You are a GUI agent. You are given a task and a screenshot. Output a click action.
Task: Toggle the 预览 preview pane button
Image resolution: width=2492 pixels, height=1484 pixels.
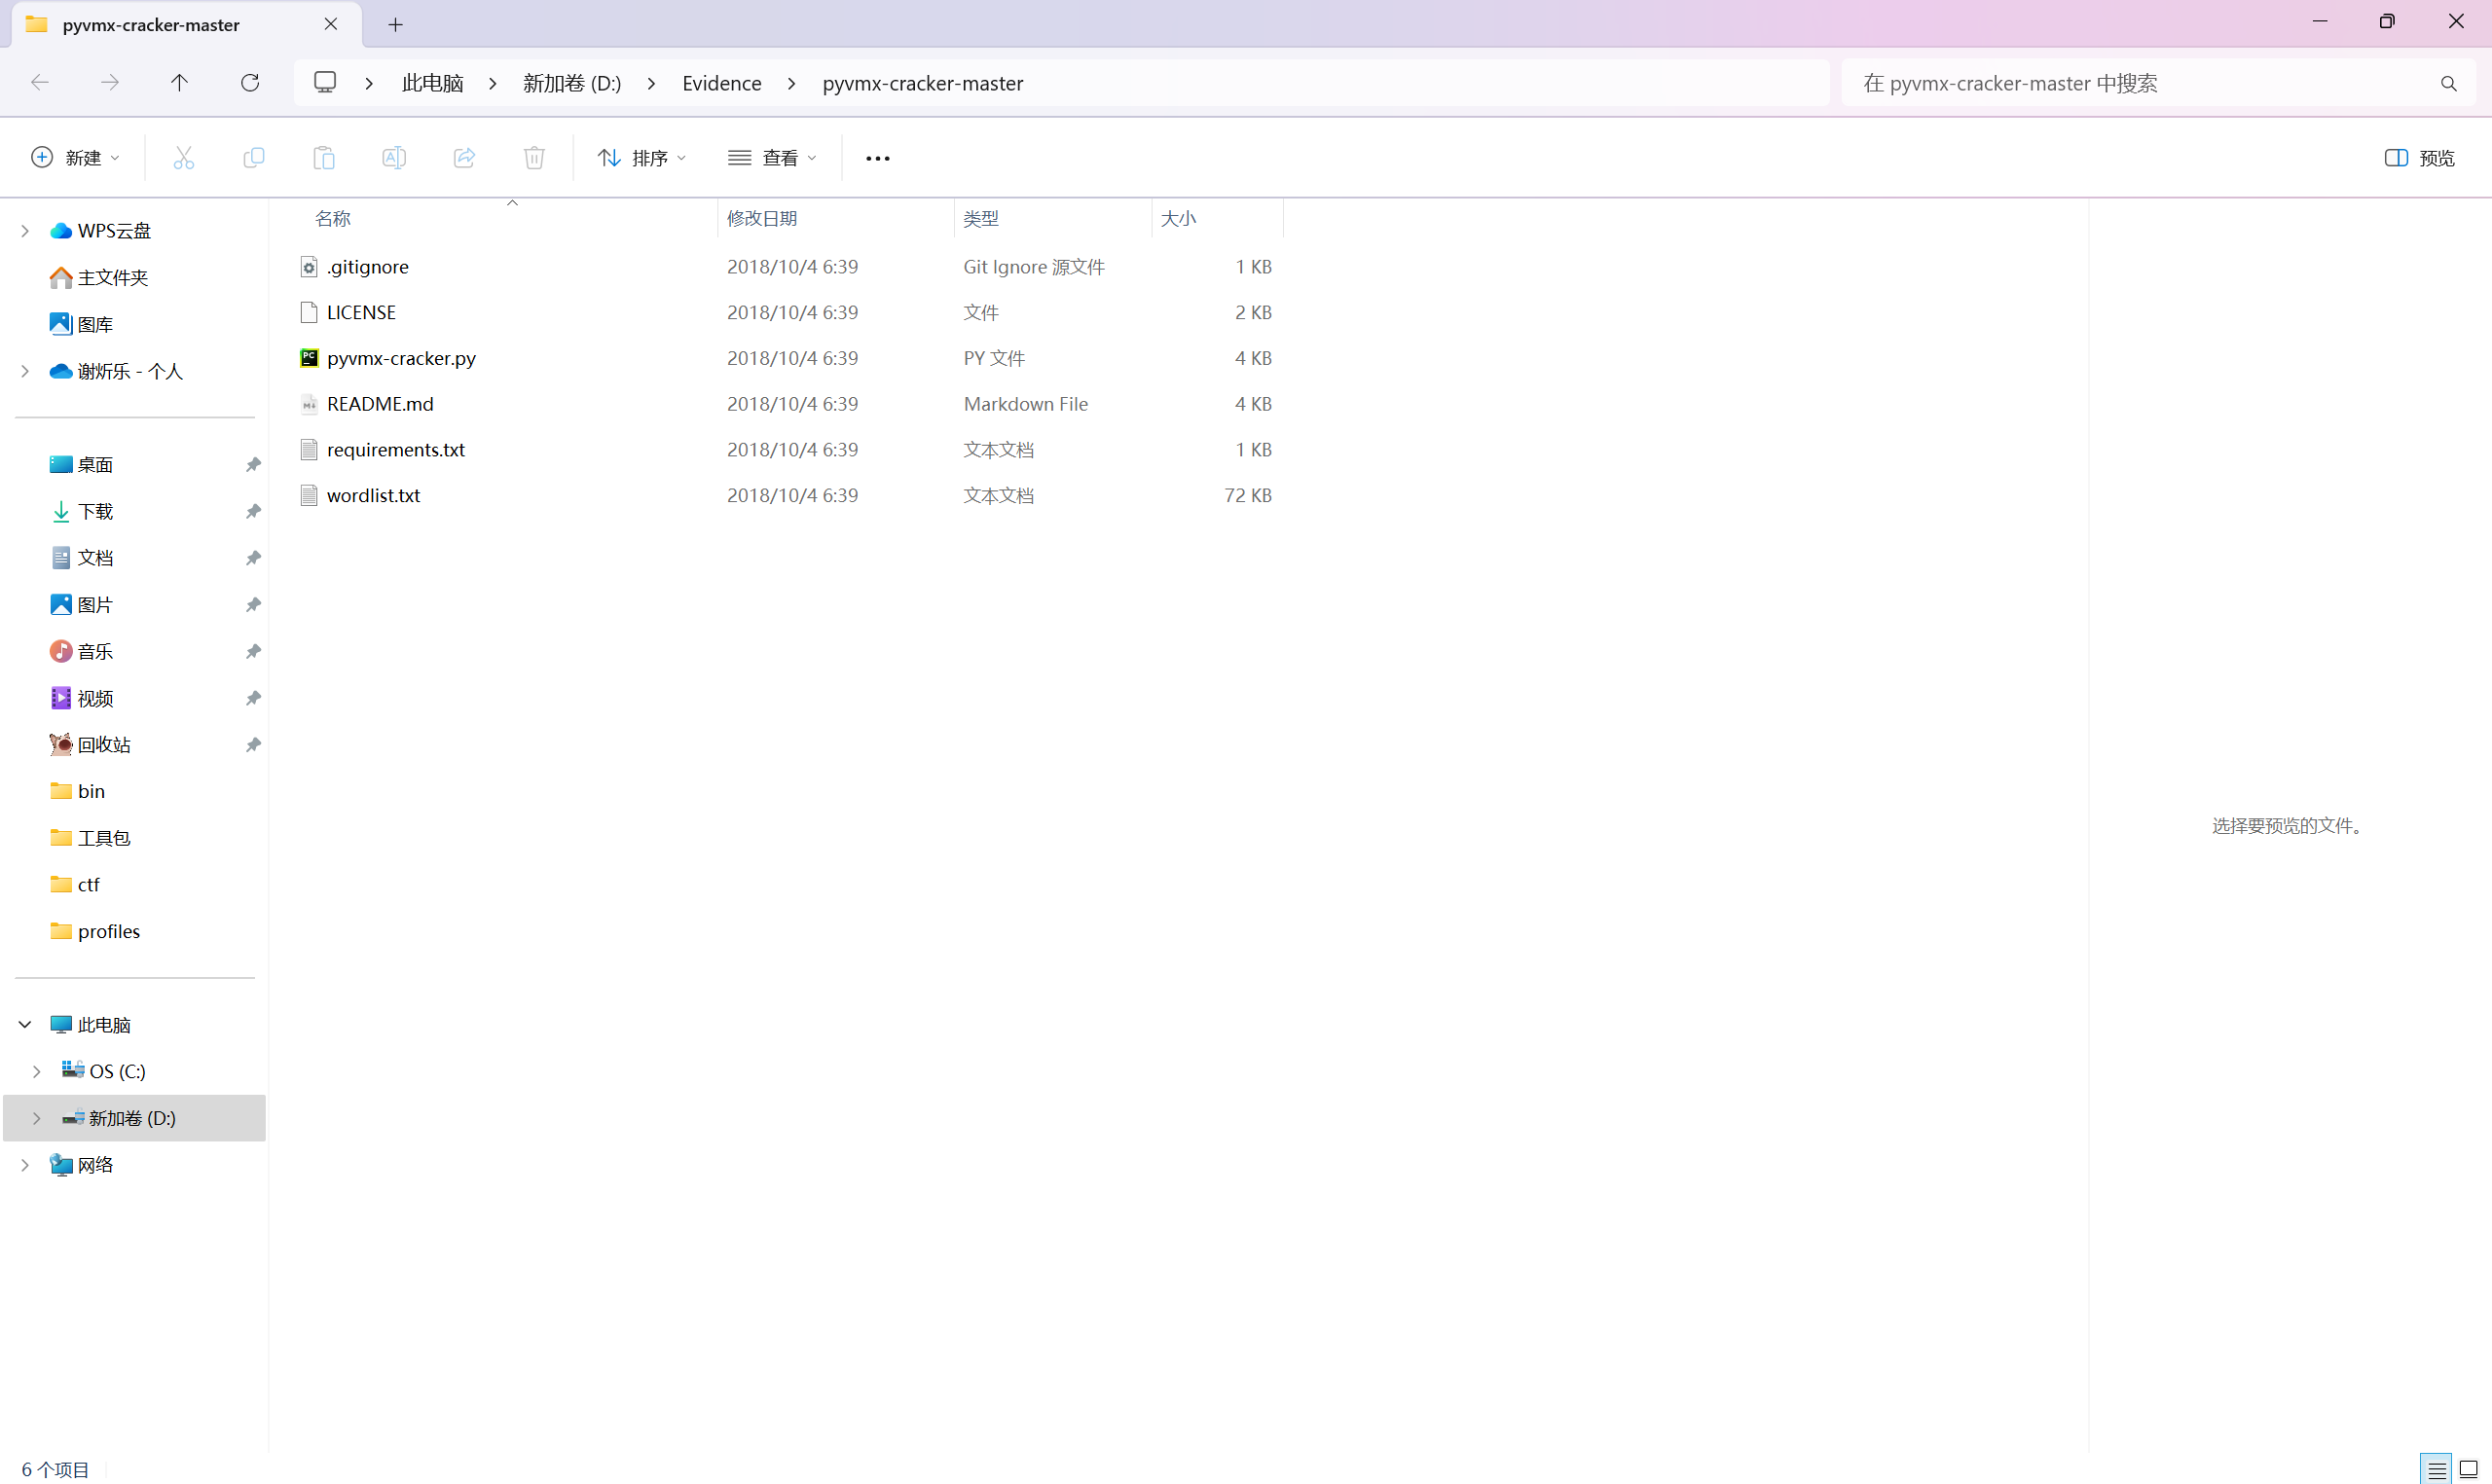click(x=2419, y=158)
